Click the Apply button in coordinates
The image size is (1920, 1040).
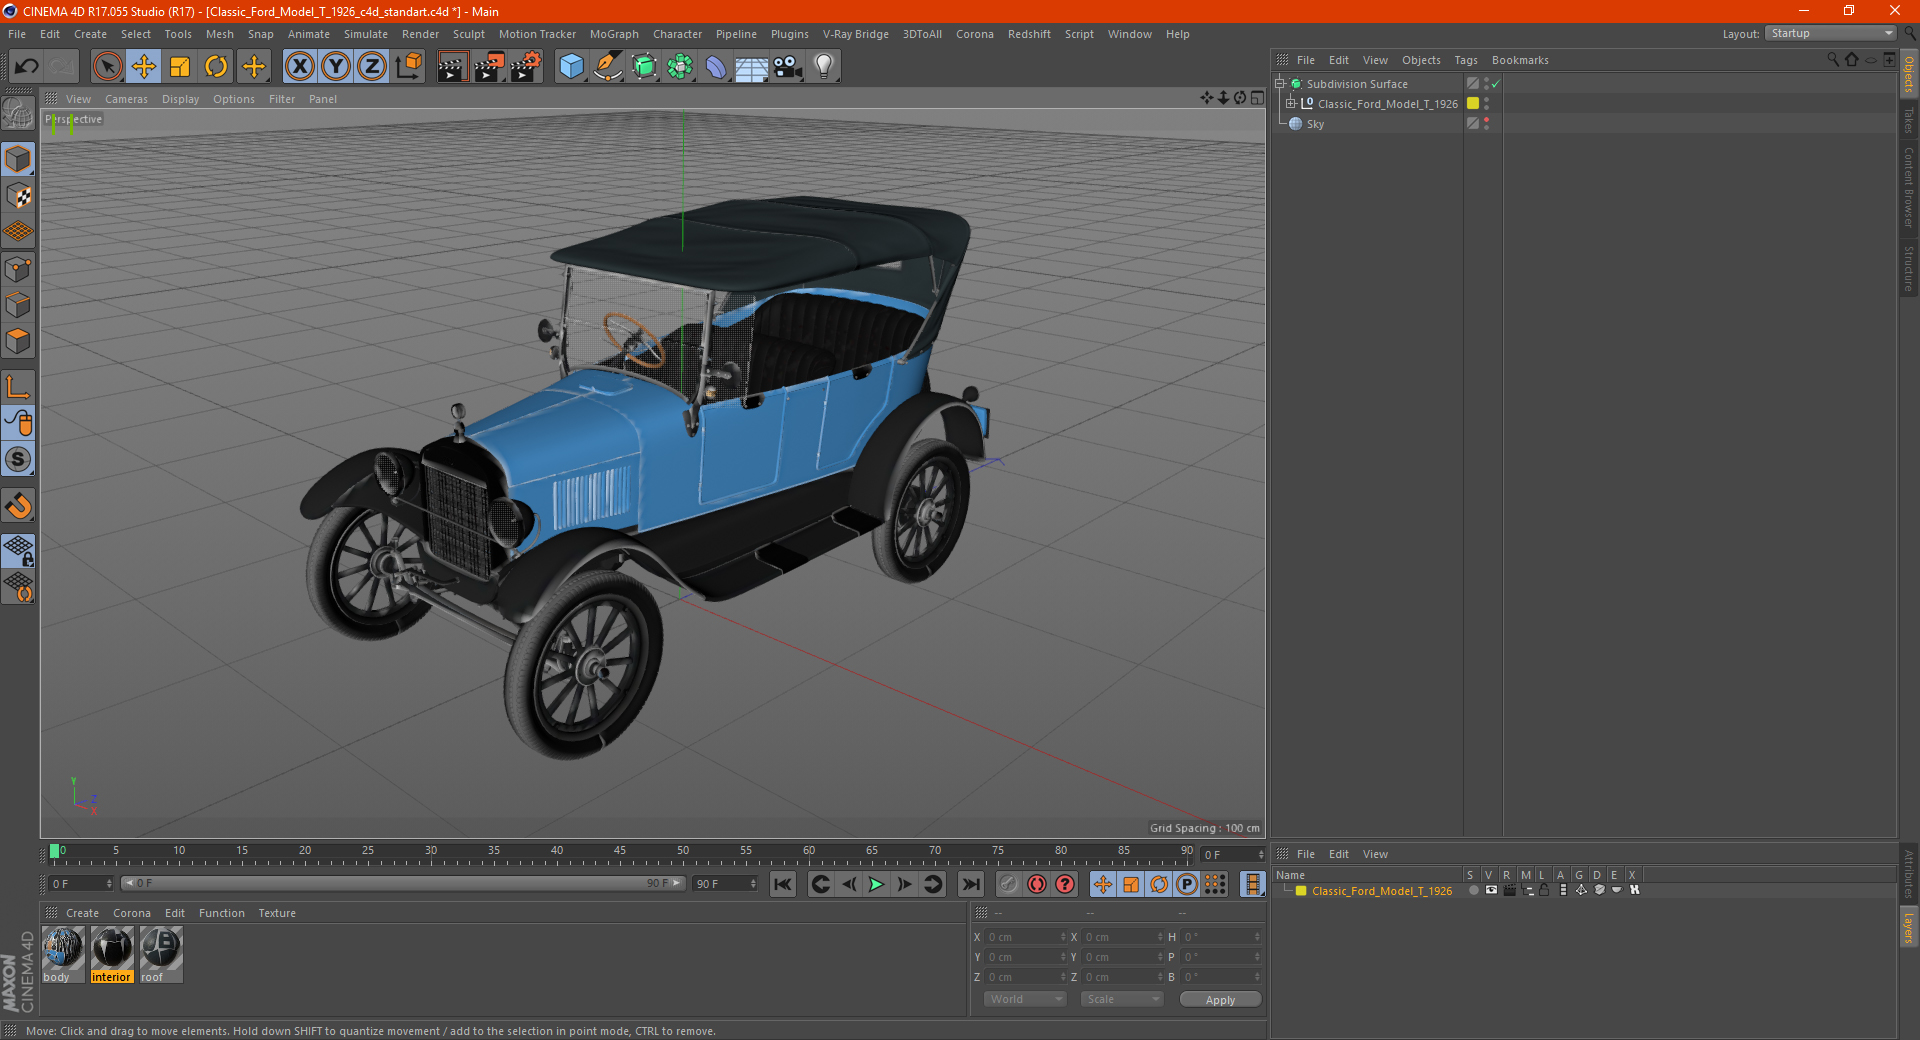pyautogui.click(x=1220, y=1000)
